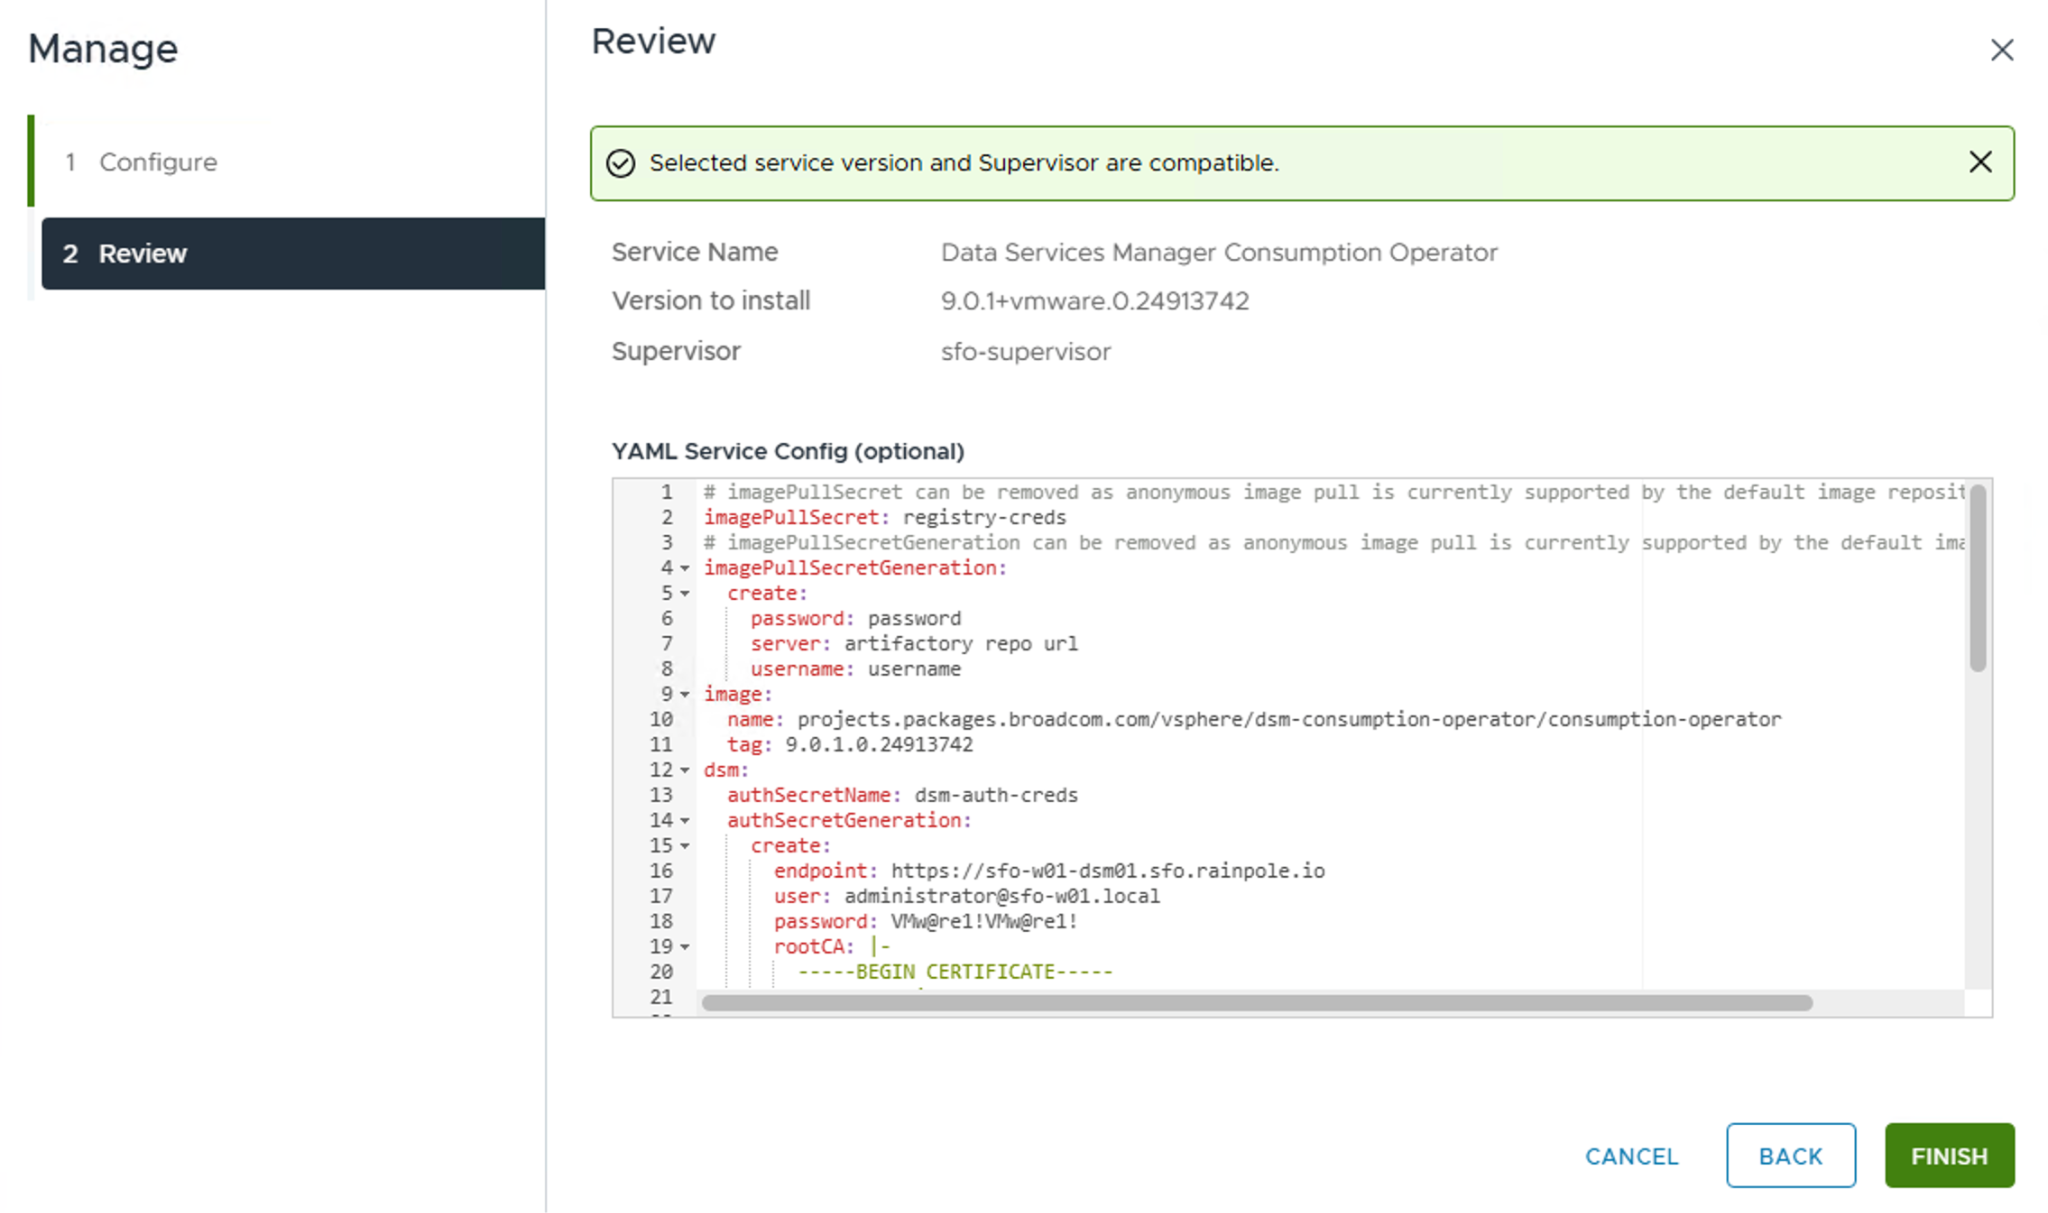This screenshot has width=2048, height=1213.
Task: Select step 2 Review in wizard
Action: [x=292, y=254]
